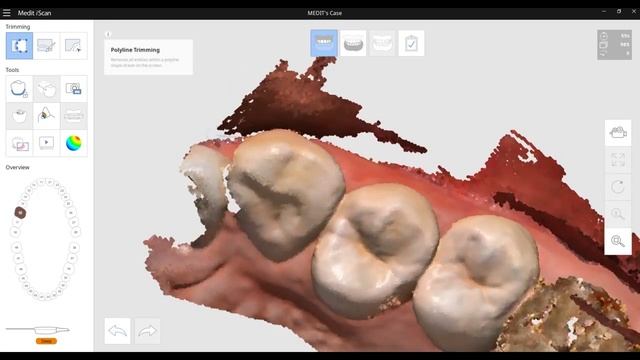Toggle the rainbow color-map sphere tool
This screenshot has width=640, height=360.
coord(73,143)
